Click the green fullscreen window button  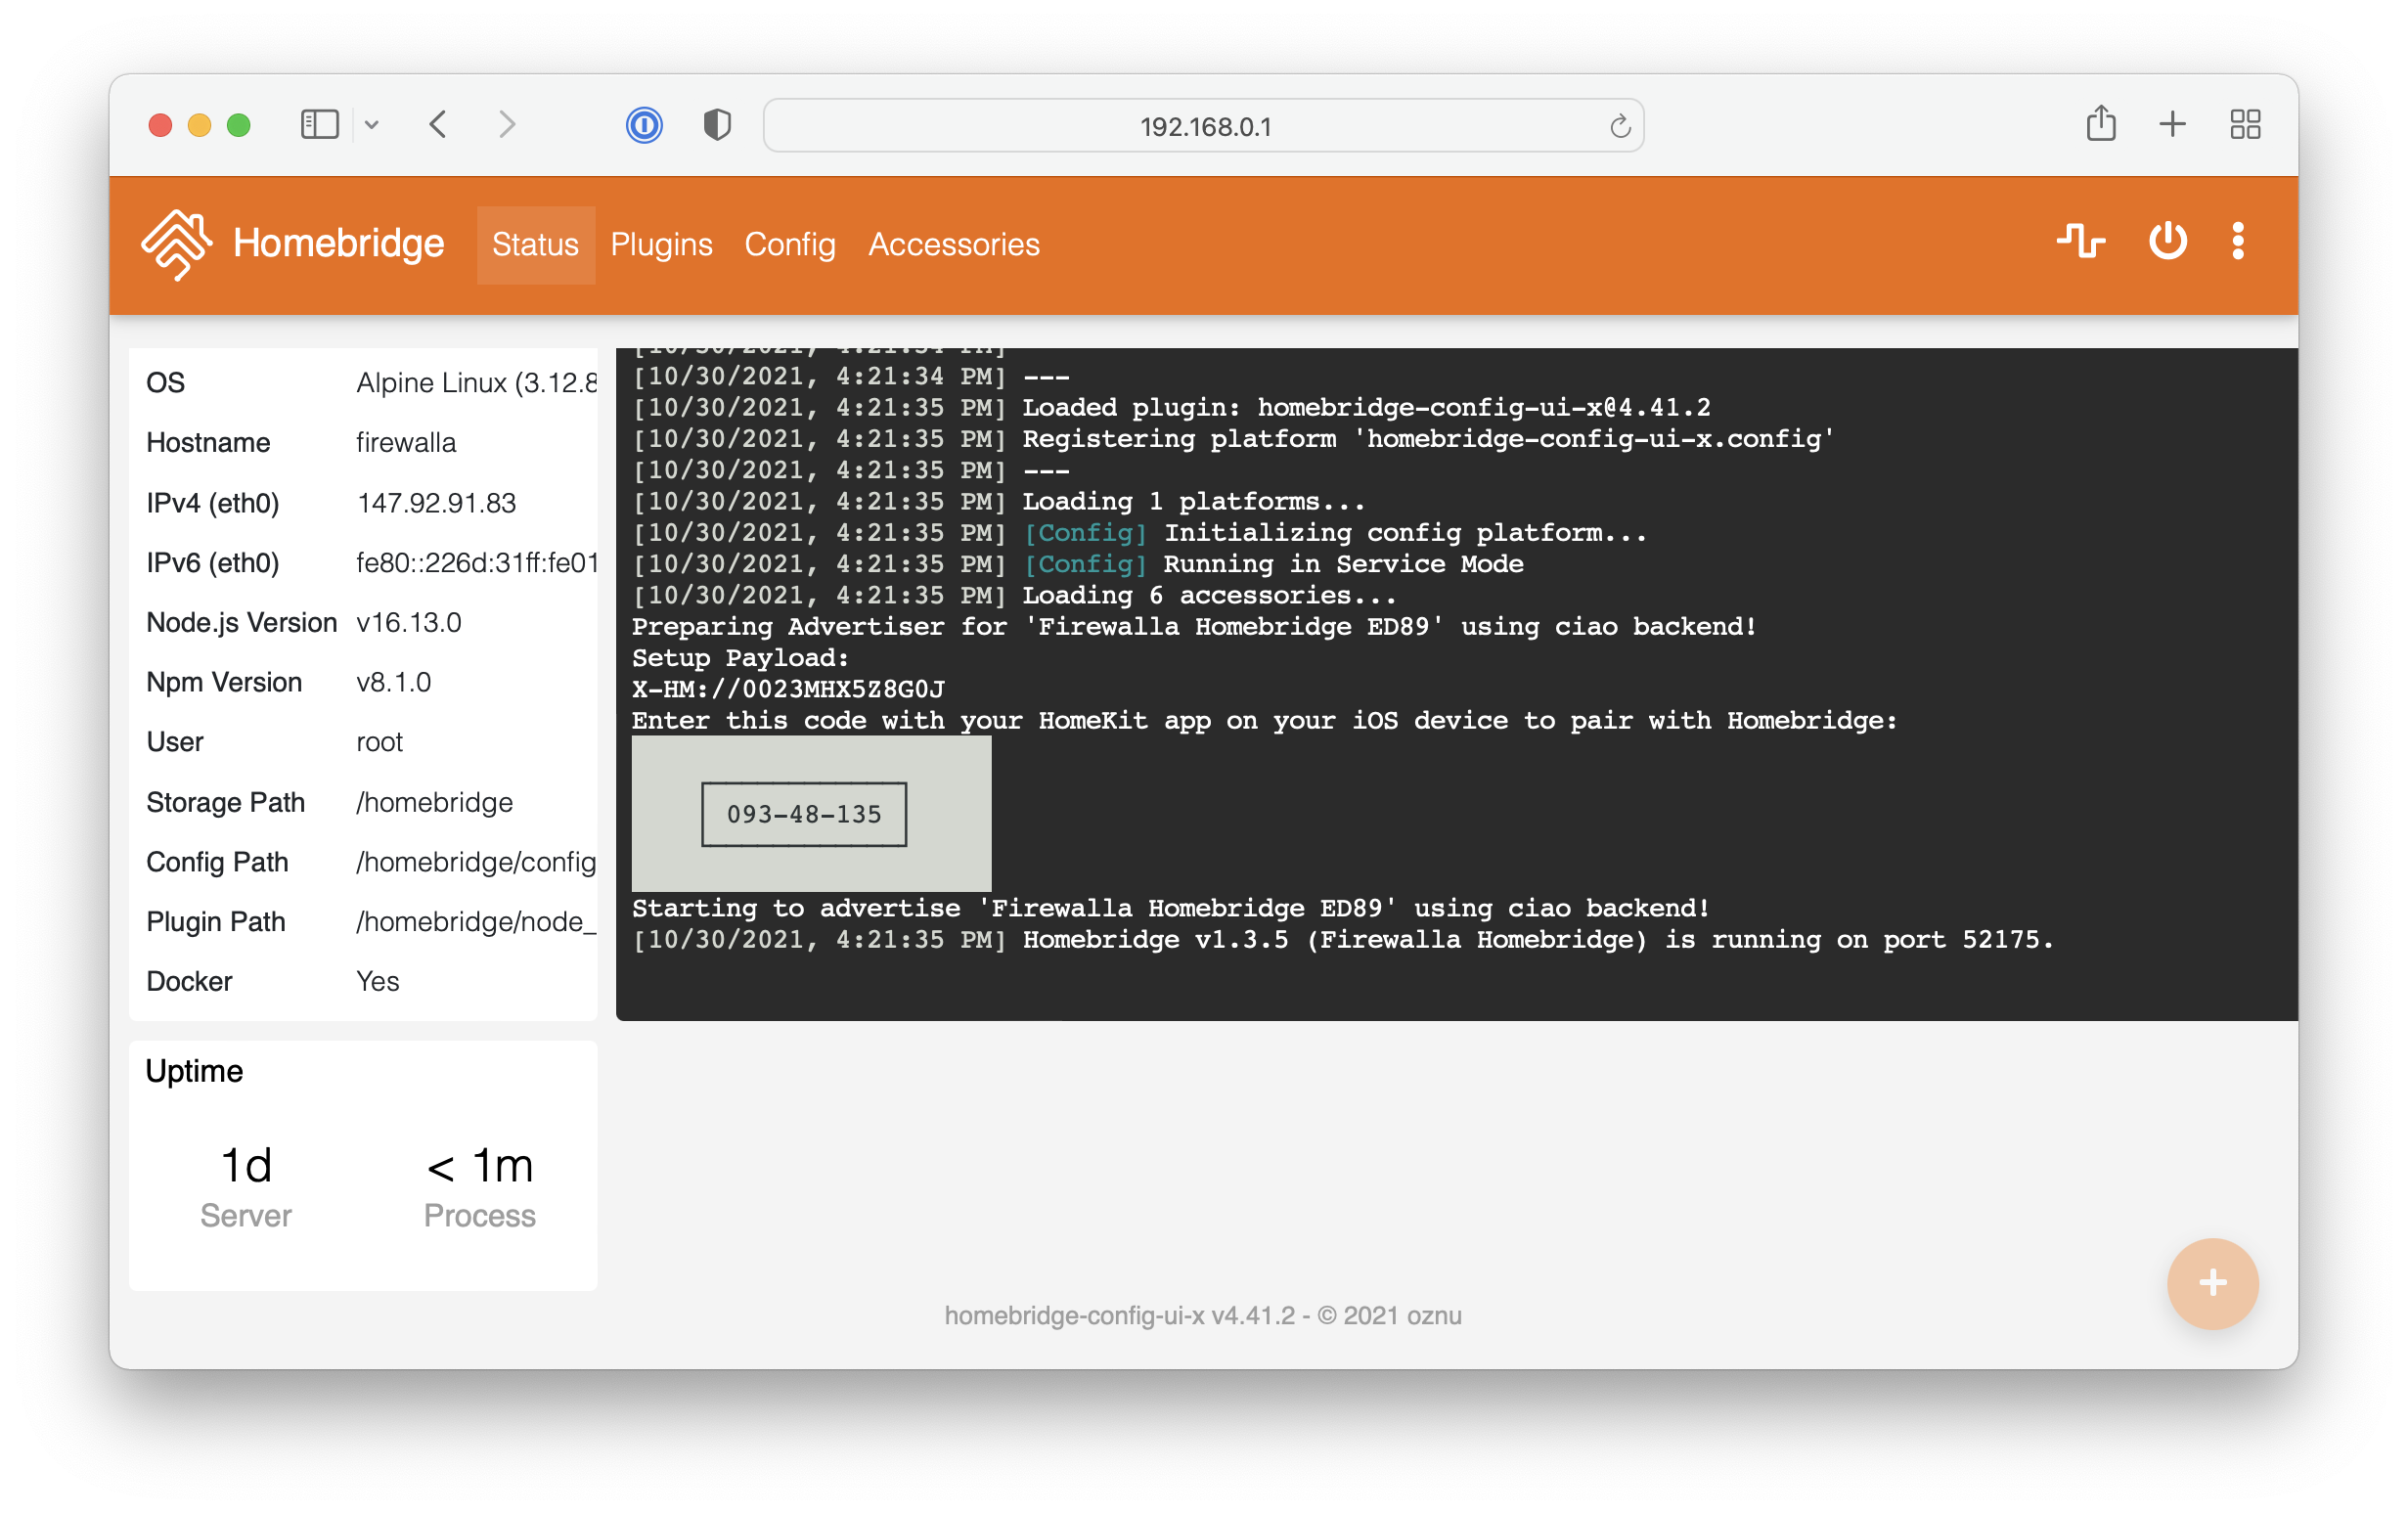238,125
